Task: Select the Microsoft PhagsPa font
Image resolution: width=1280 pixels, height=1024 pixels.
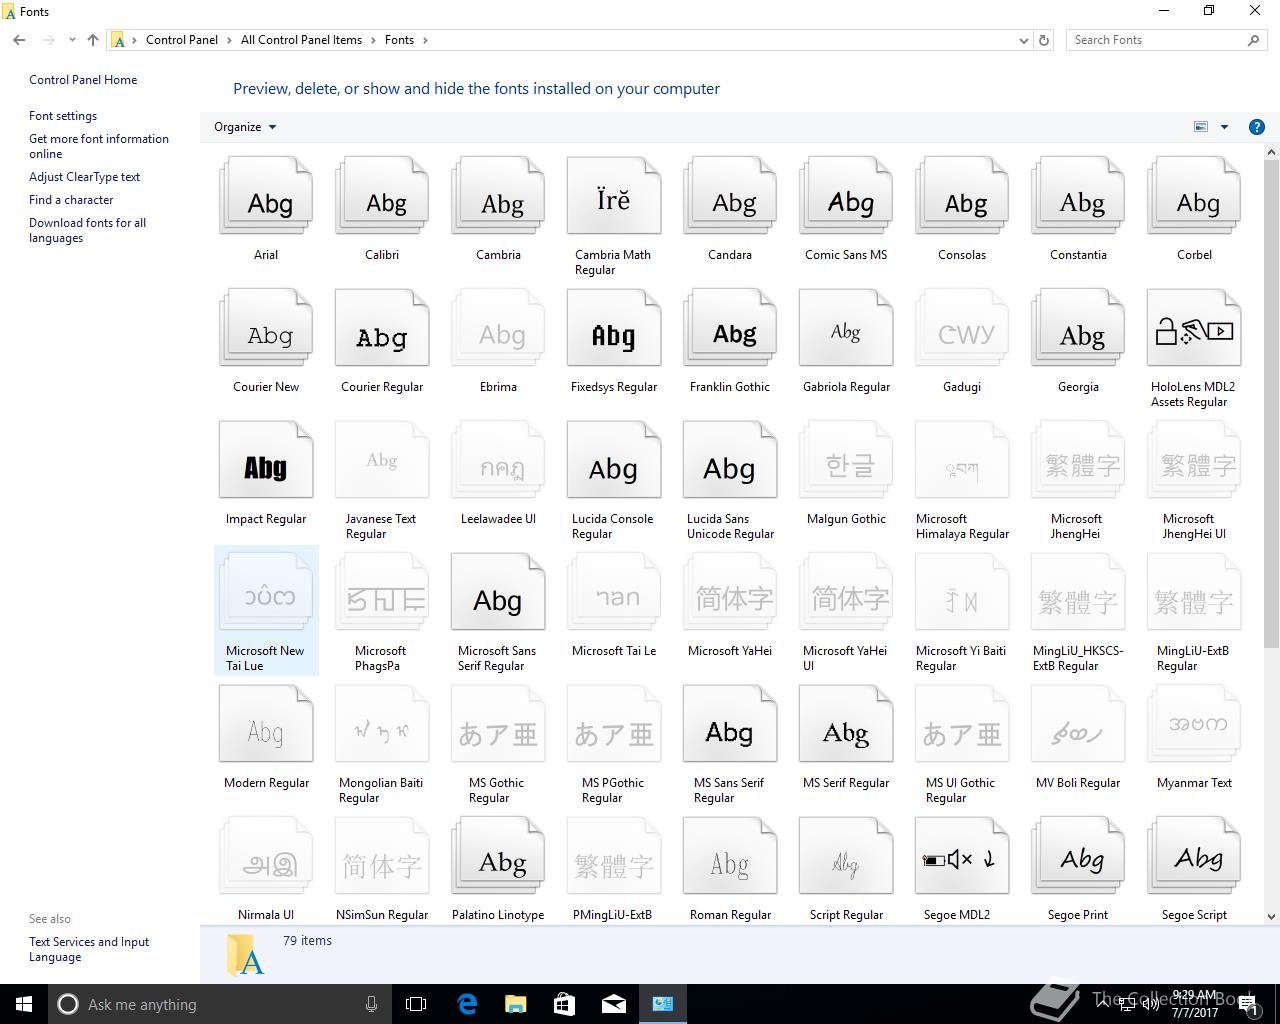Action: [x=382, y=611]
